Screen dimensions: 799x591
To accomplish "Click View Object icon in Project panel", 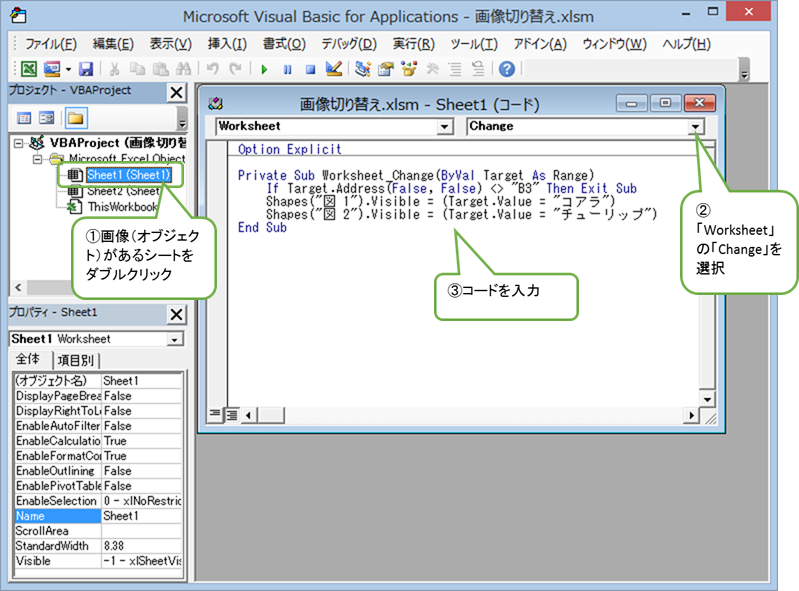I will (x=47, y=118).
